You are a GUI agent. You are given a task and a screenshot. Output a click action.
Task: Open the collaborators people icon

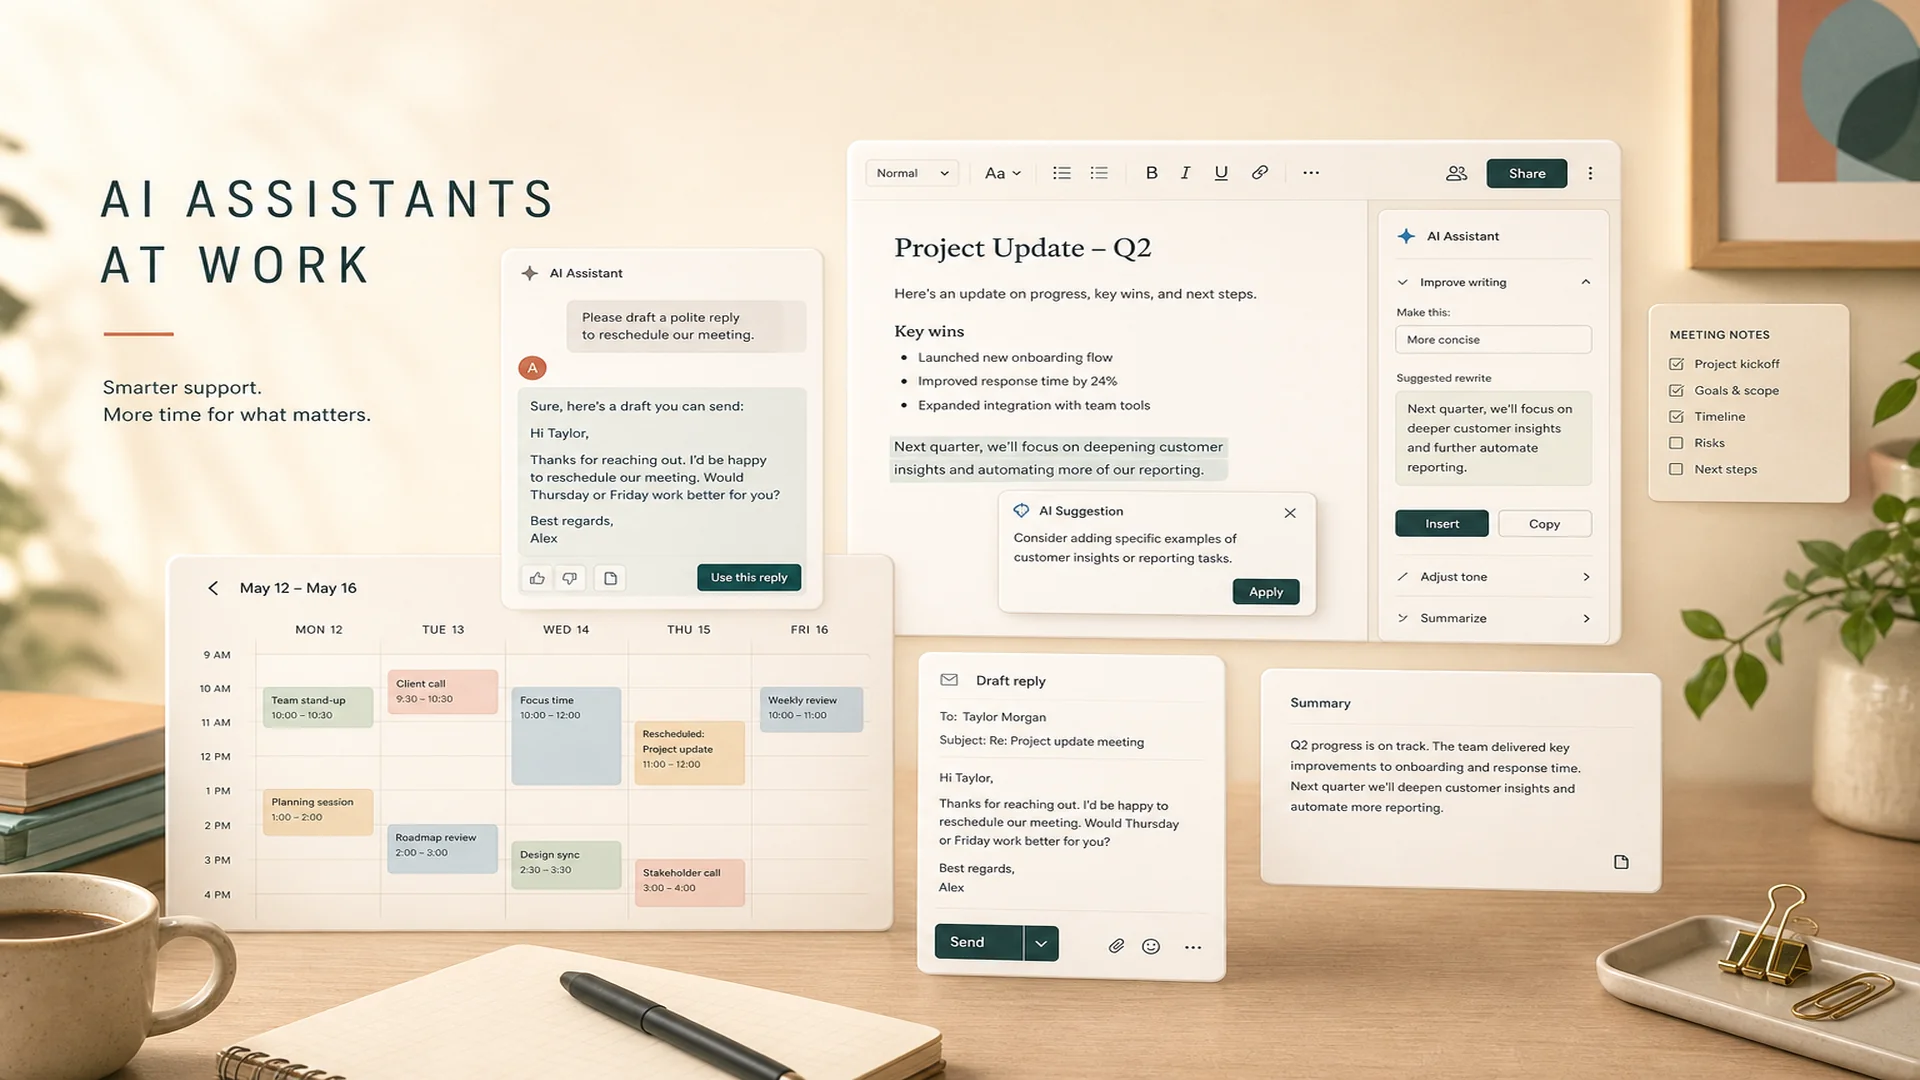(1456, 173)
